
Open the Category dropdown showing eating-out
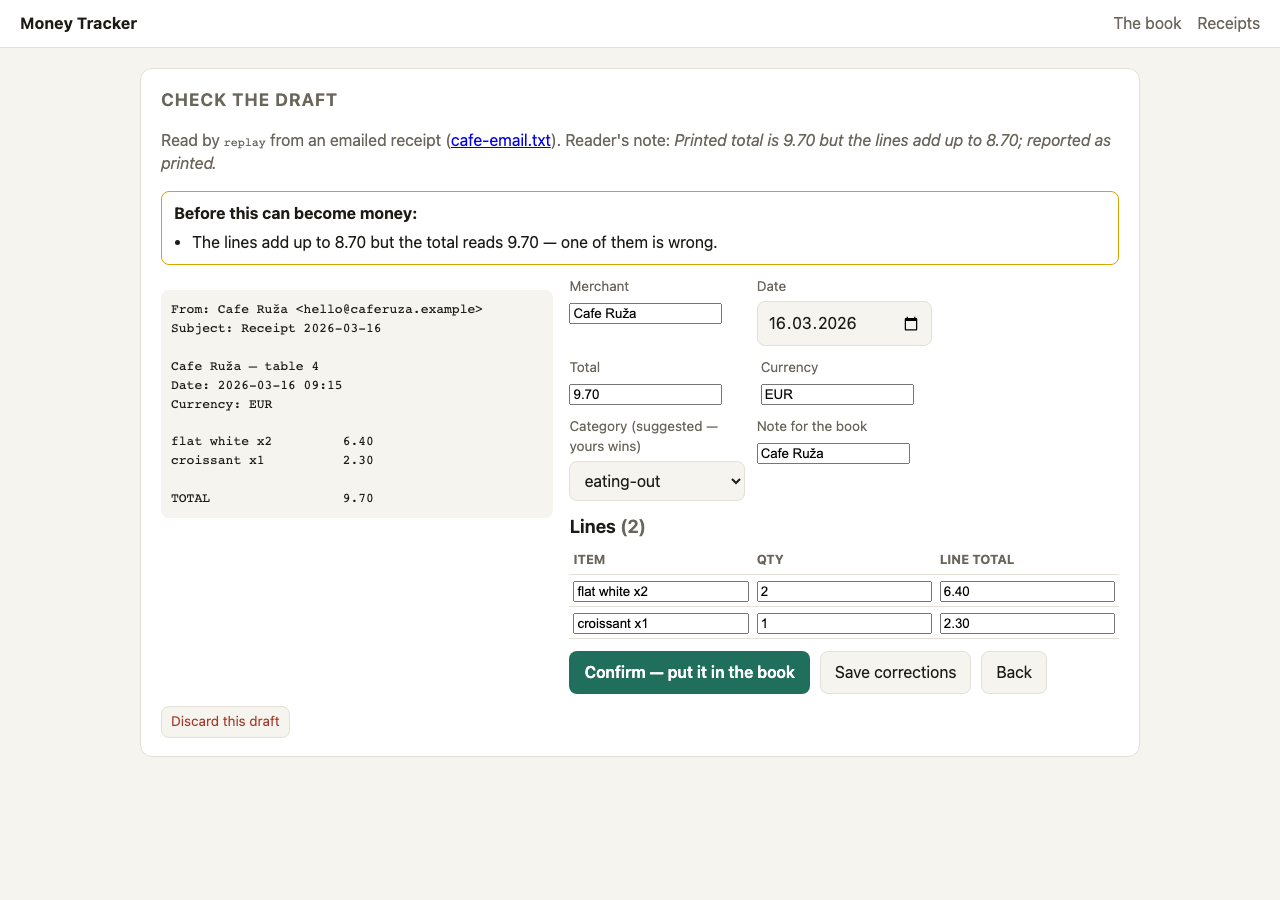coord(657,481)
